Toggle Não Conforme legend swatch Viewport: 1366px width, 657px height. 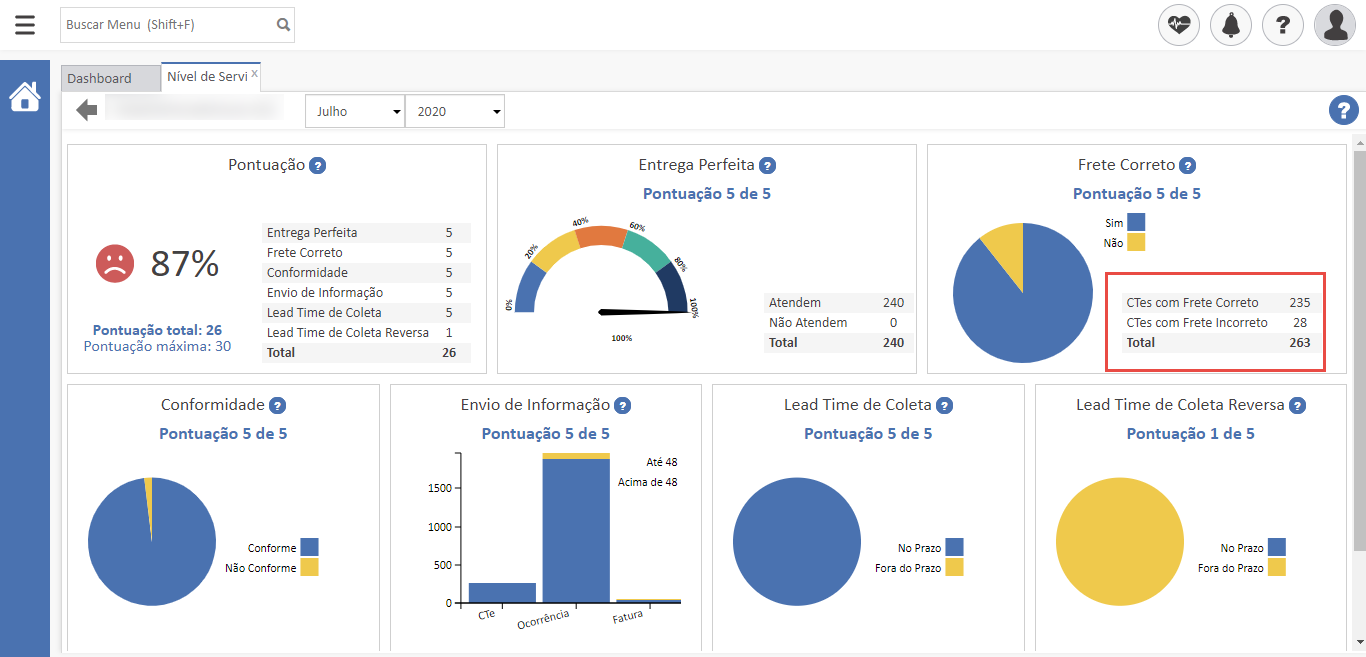[309, 568]
